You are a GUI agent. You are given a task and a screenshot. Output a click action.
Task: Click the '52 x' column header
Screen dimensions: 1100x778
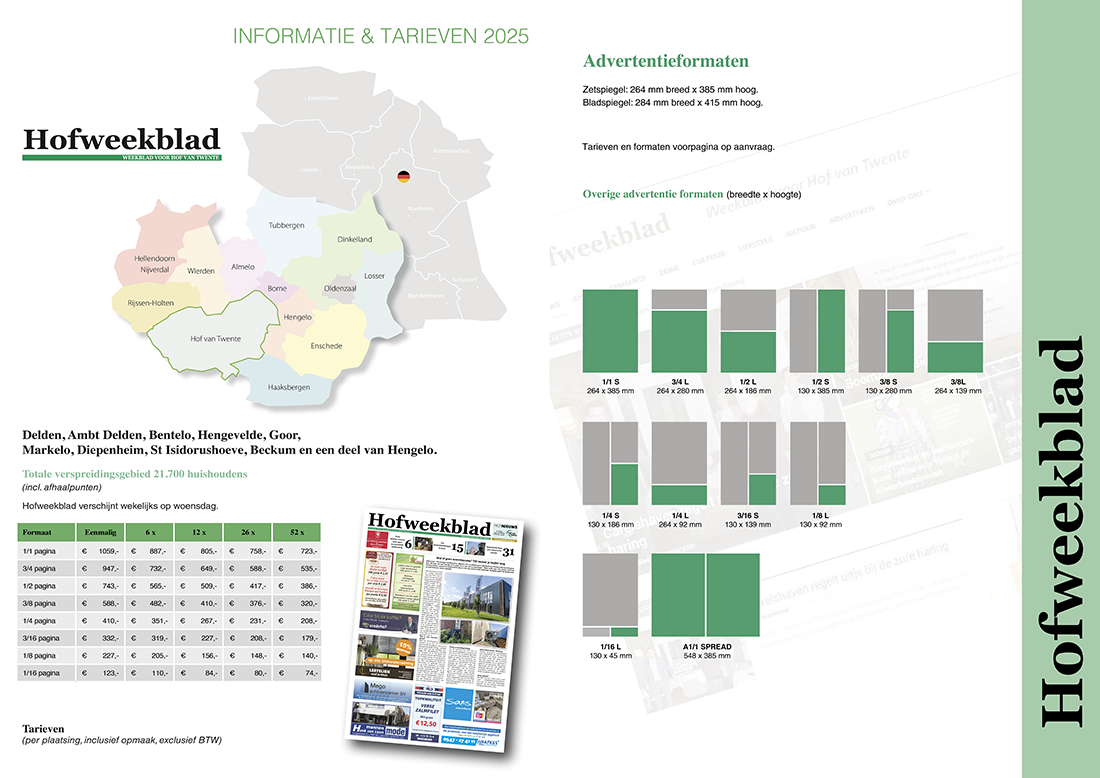[297, 532]
